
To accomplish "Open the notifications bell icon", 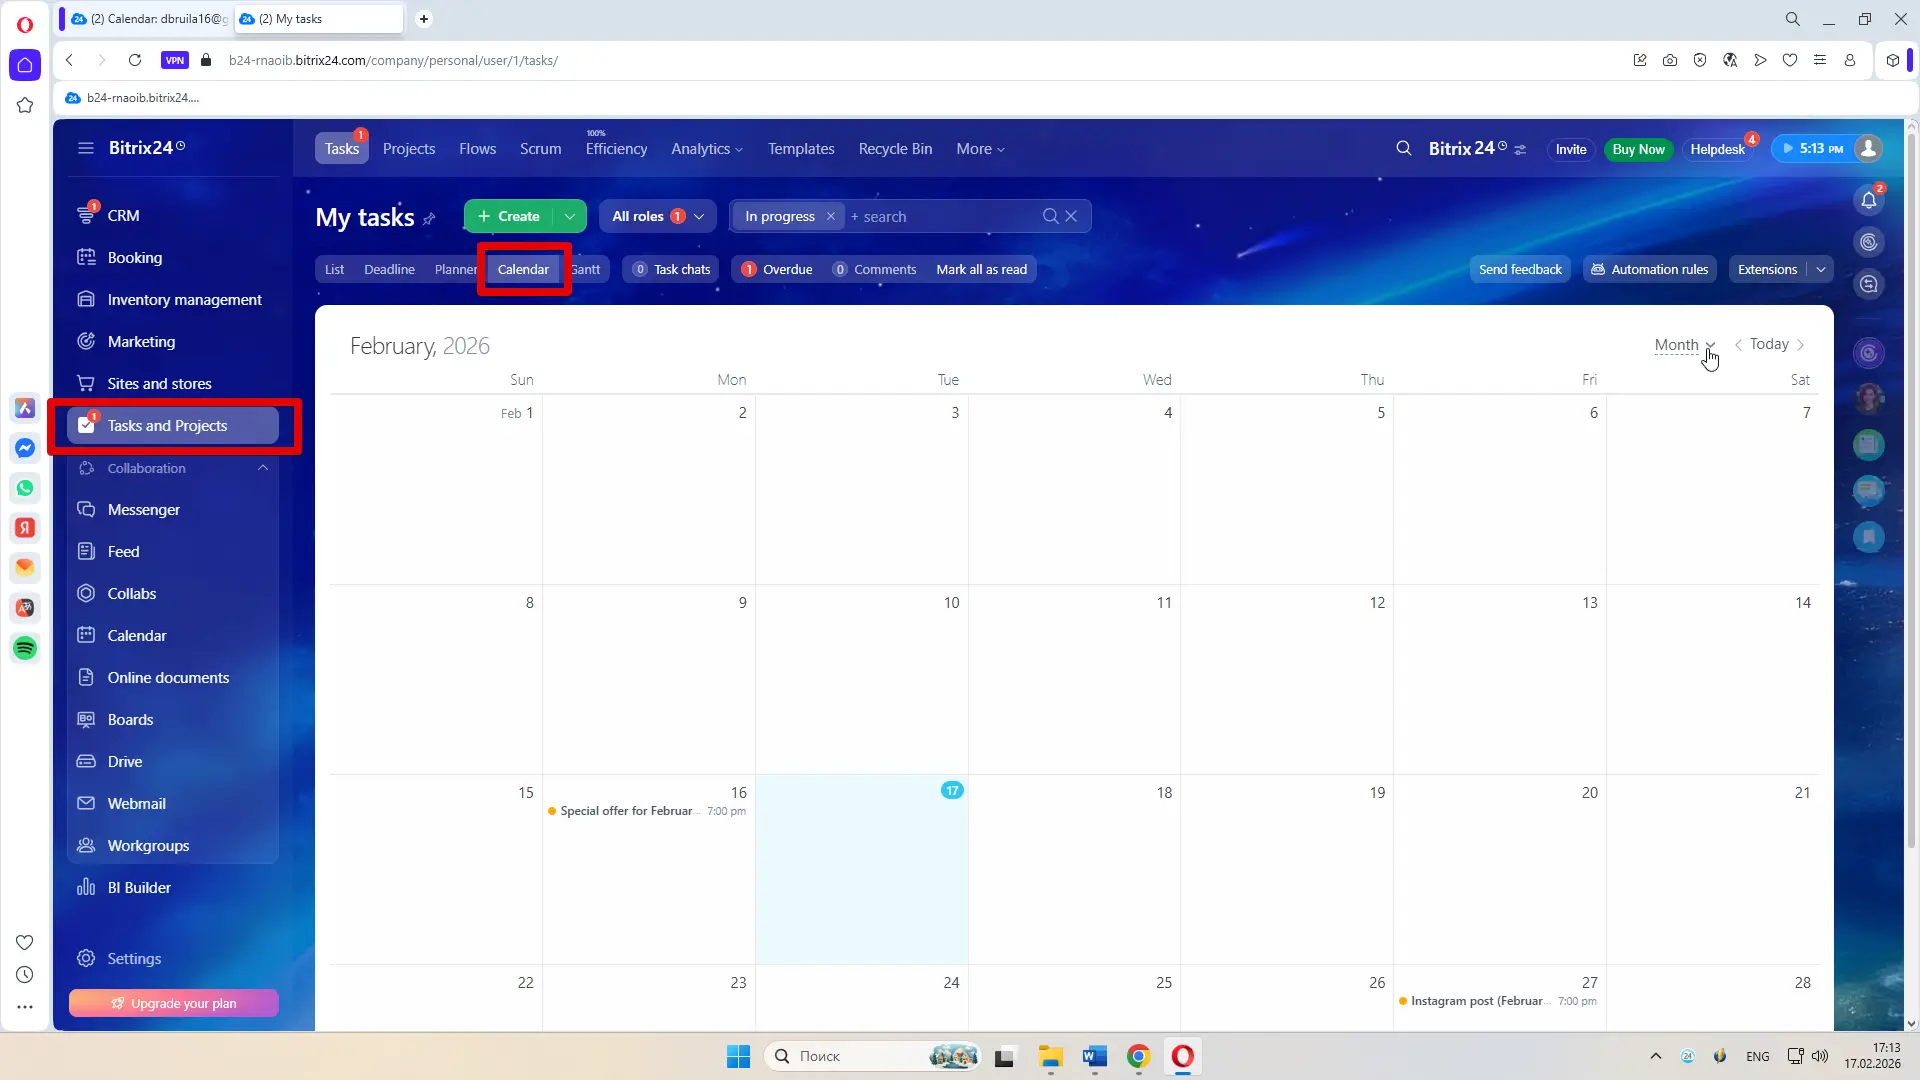I will [1868, 200].
